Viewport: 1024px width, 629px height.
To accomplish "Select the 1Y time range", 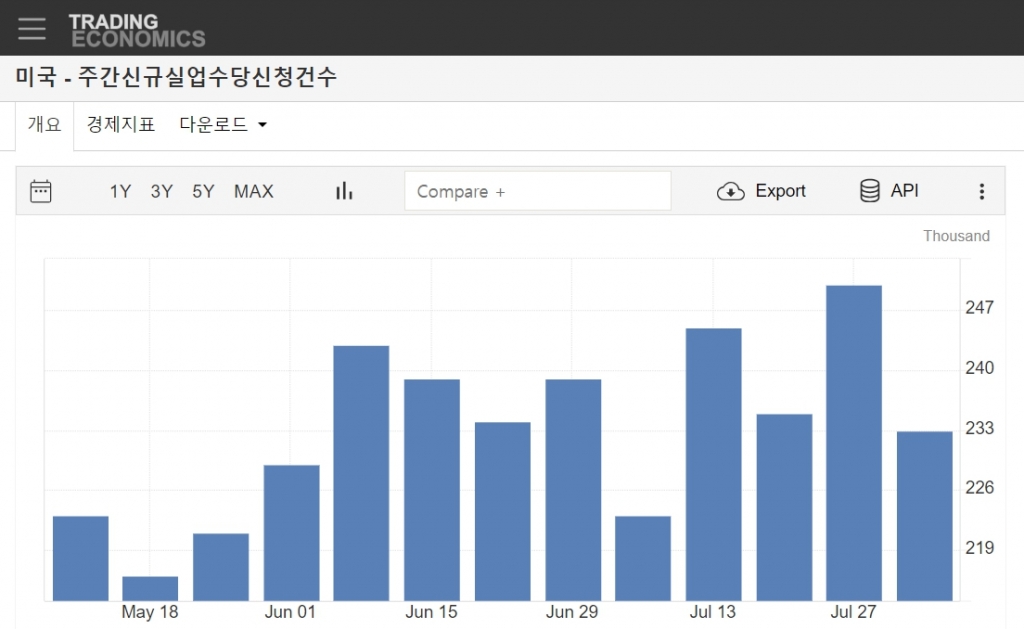I will [120, 191].
